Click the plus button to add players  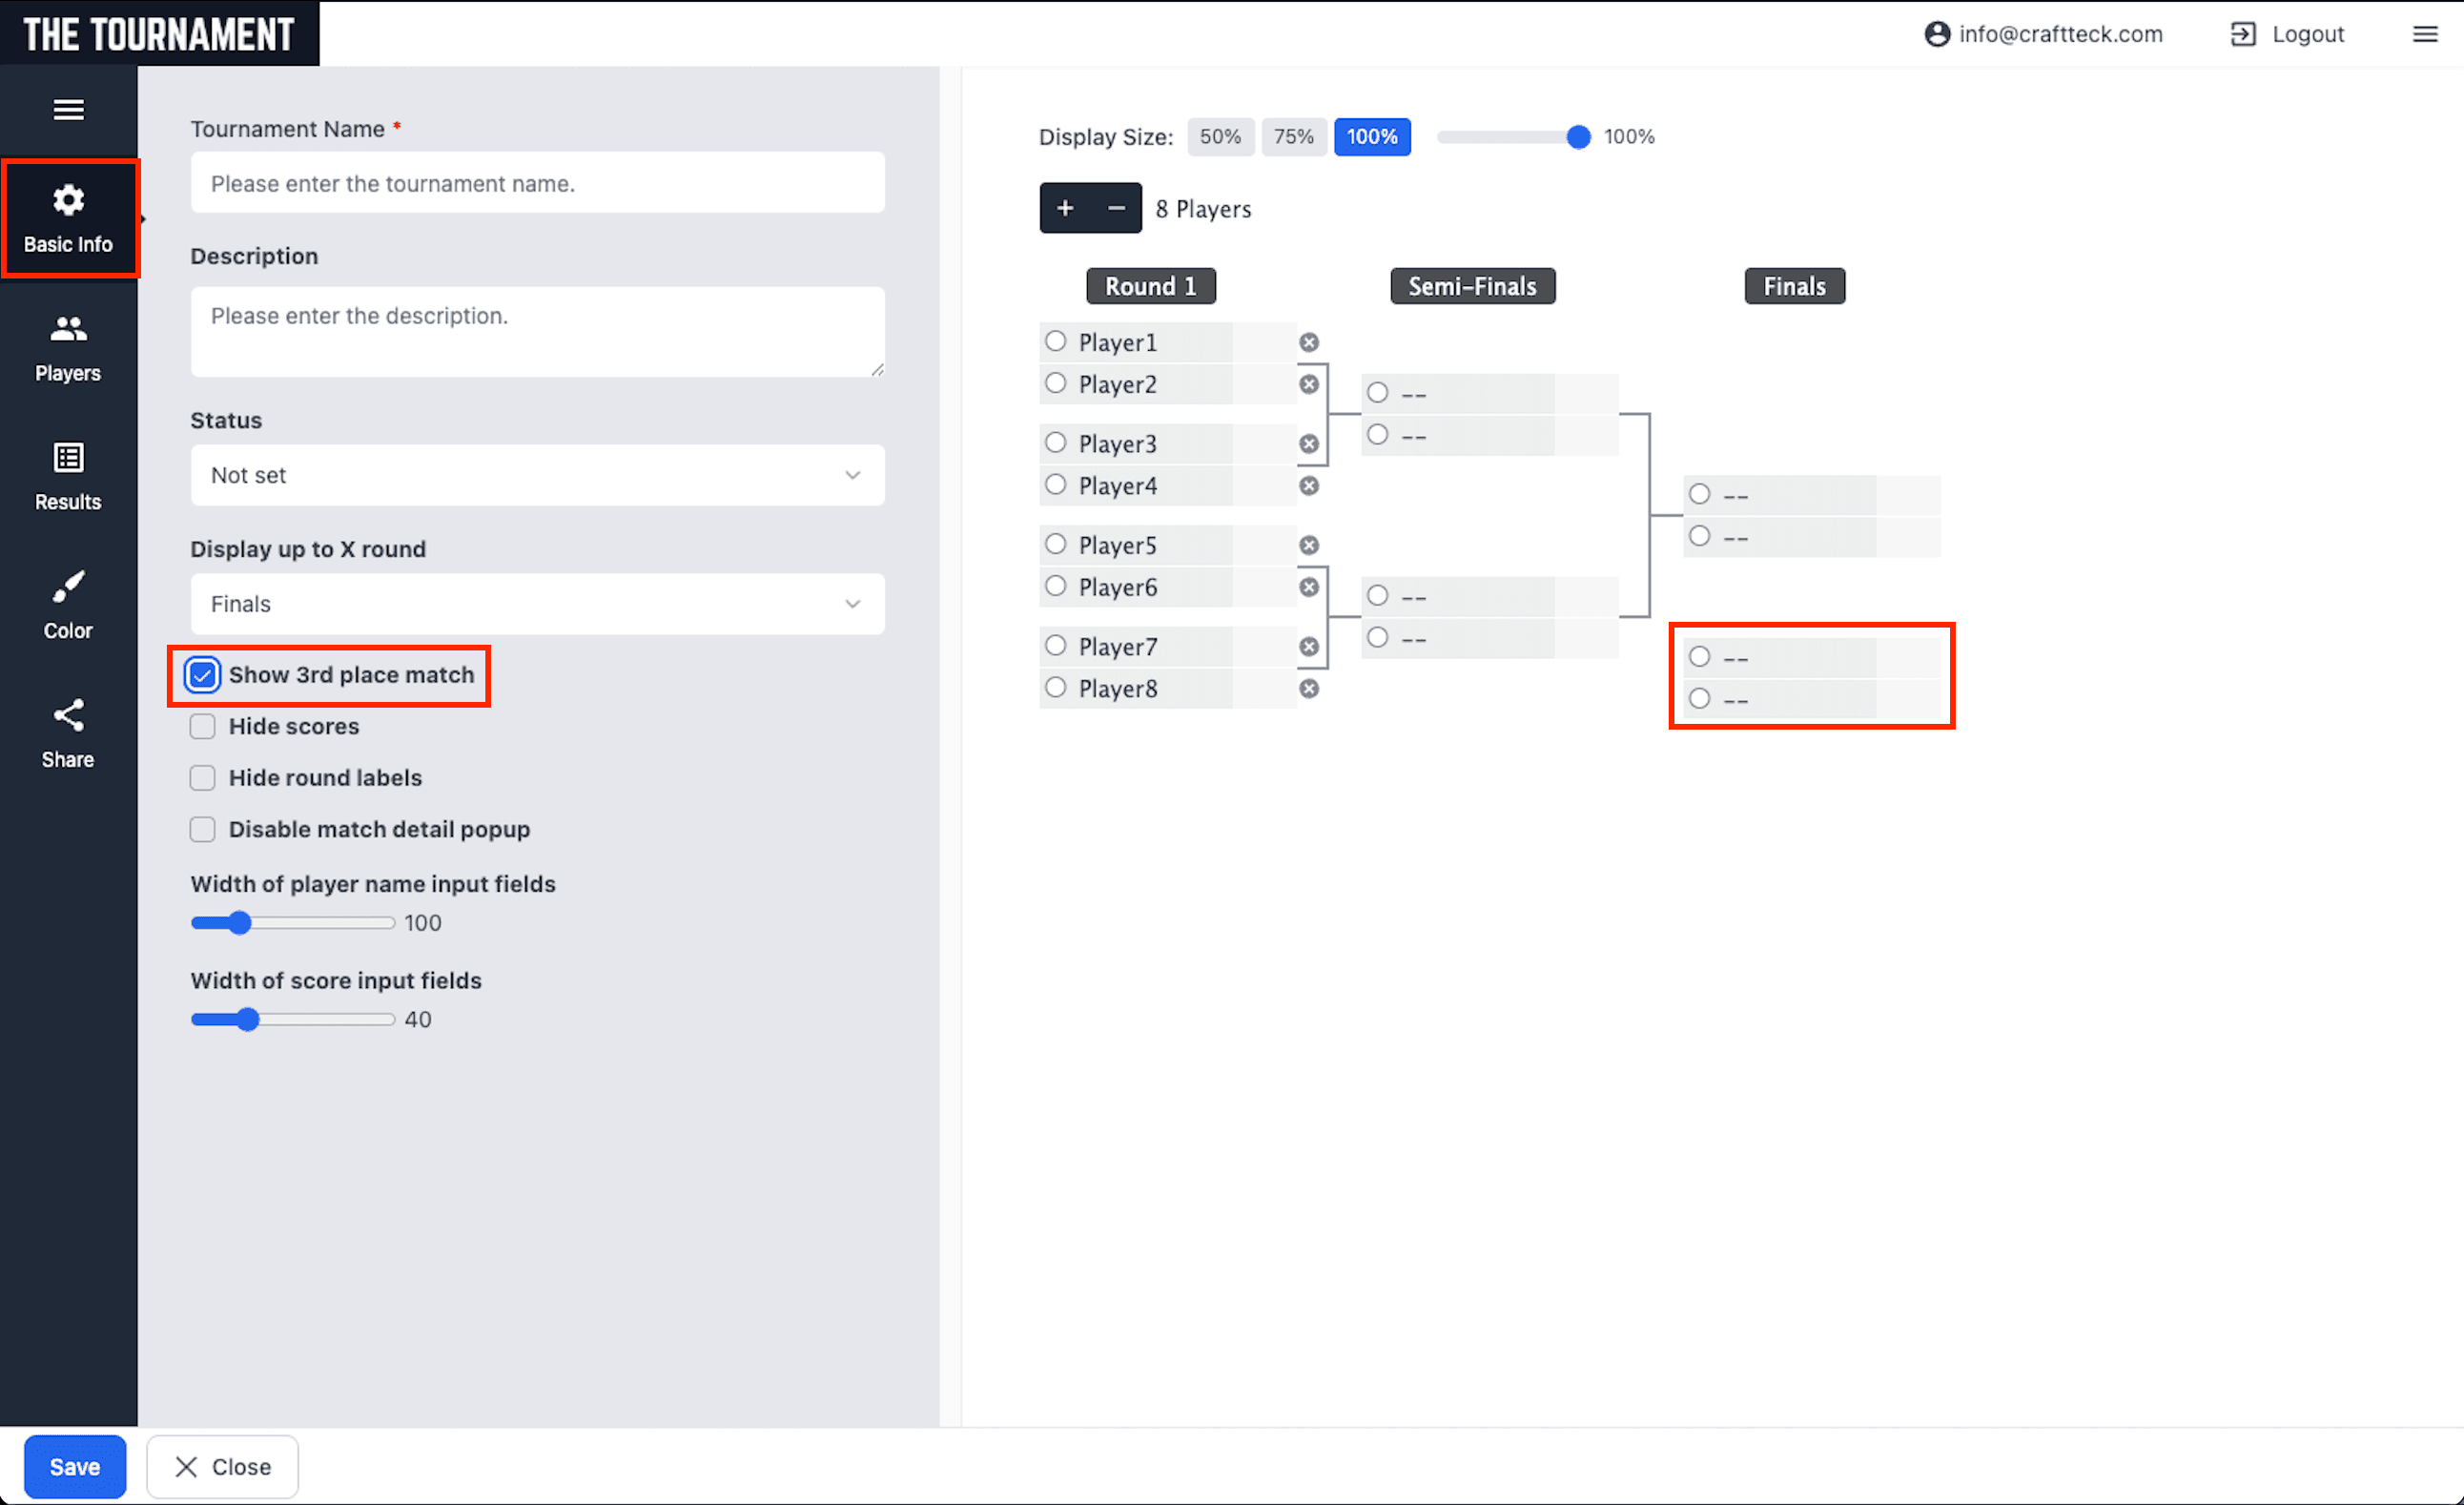coord(1065,208)
